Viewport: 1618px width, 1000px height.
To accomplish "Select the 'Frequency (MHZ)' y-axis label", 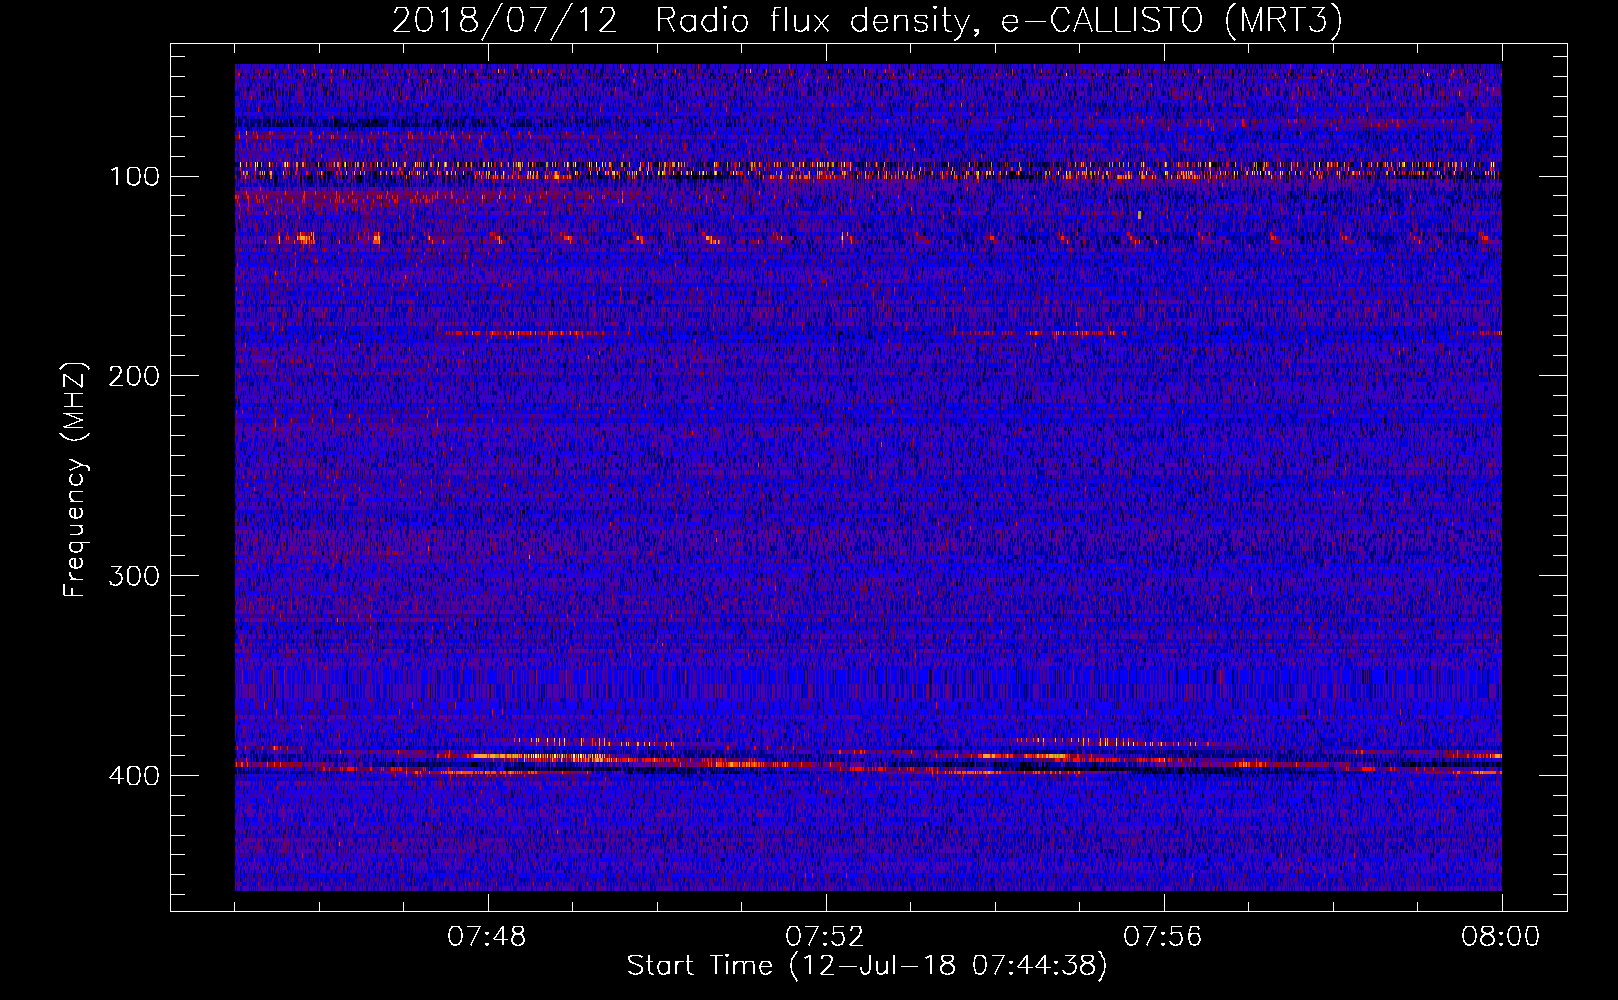I will click(x=75, y=480).
